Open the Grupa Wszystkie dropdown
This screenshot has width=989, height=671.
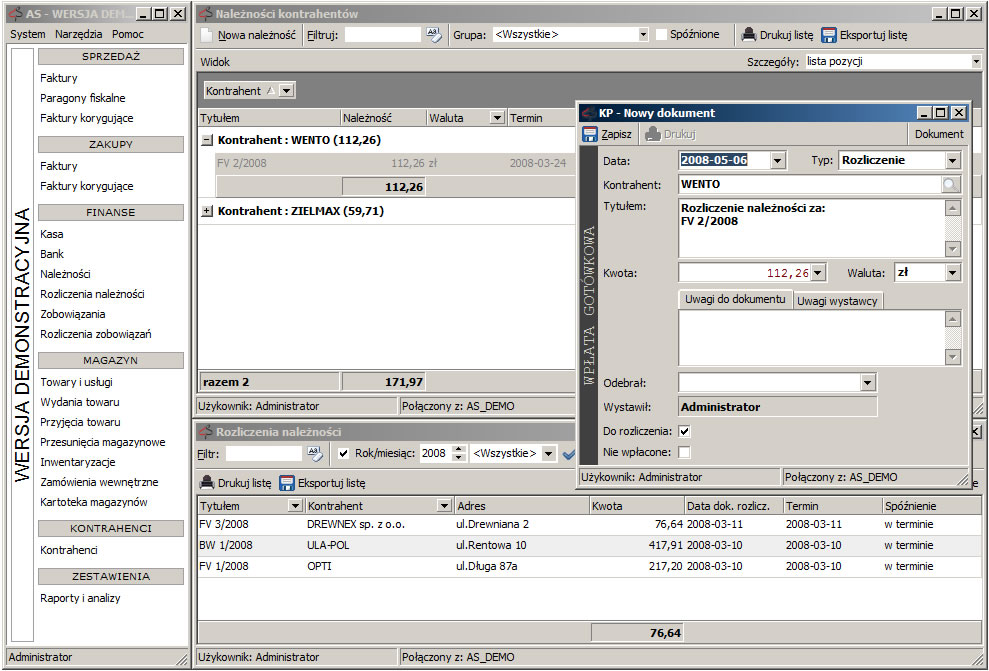[x=643, y=35]
